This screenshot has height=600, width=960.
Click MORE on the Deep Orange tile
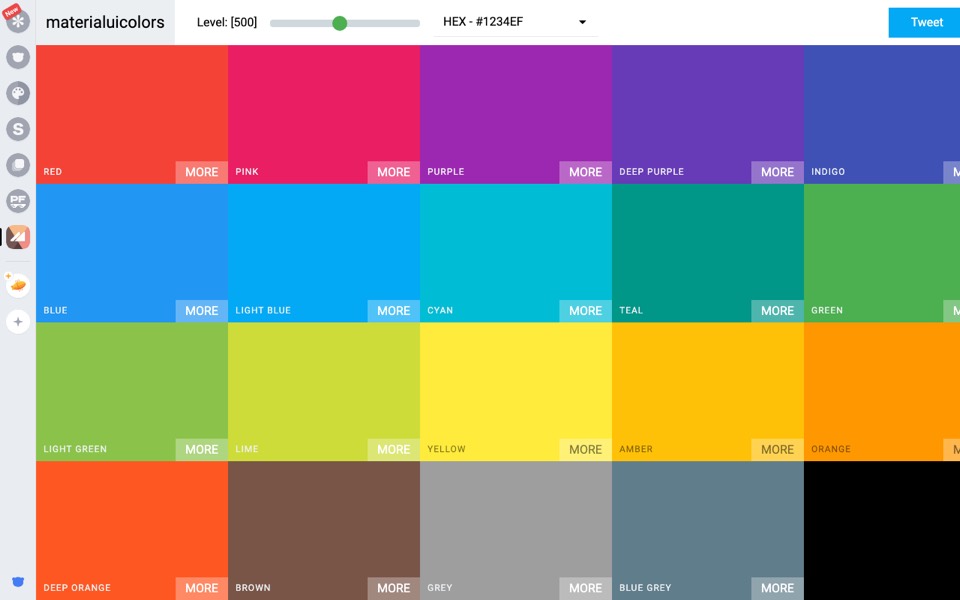[201, 588]
